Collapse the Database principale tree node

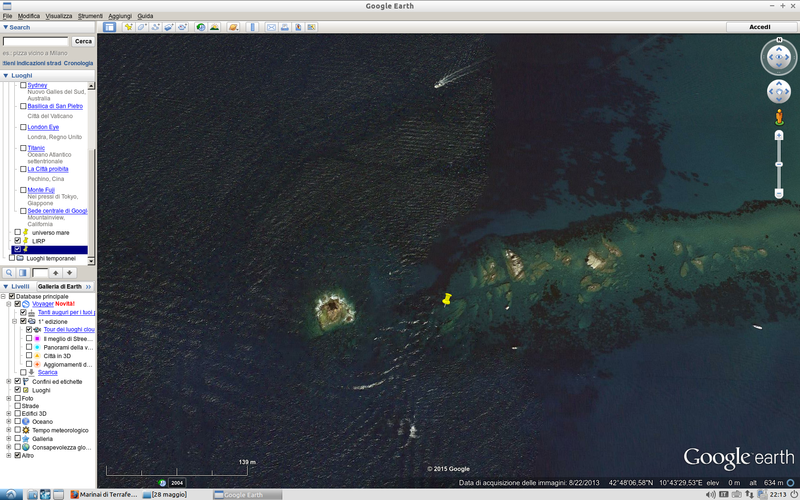[3, 296]
